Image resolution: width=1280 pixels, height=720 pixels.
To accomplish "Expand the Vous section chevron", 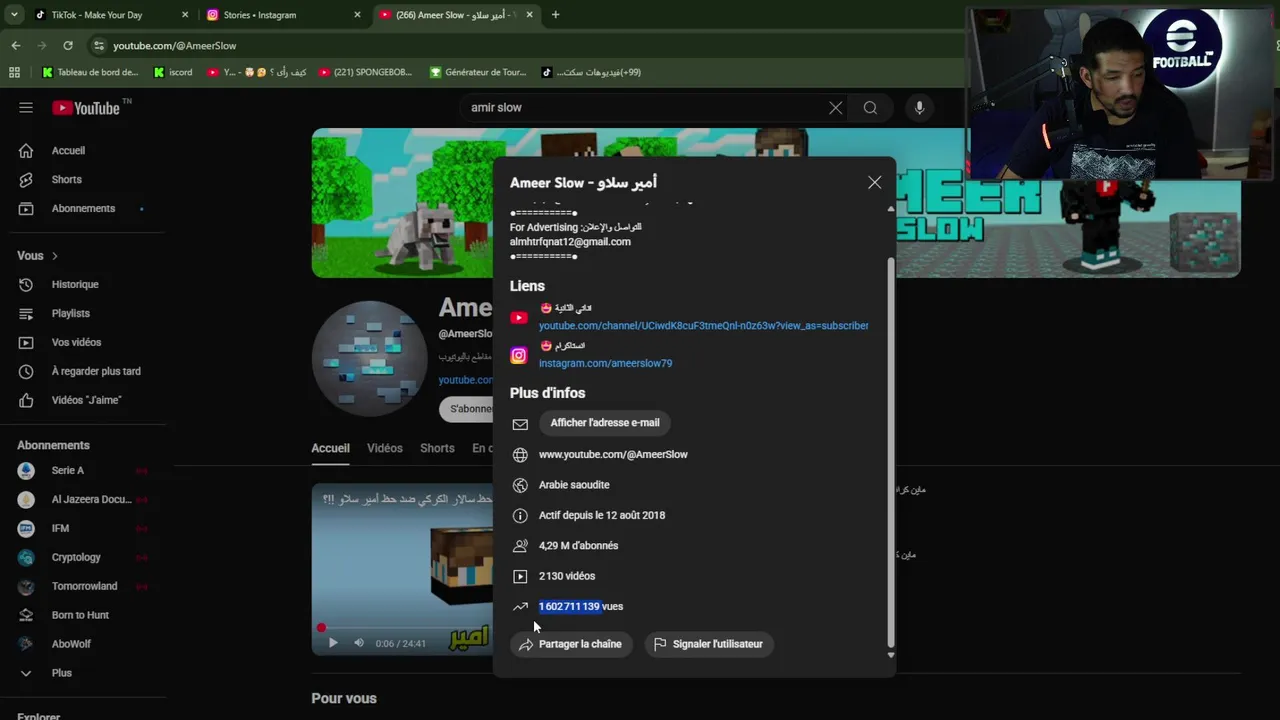I will (x=55, y=256).
